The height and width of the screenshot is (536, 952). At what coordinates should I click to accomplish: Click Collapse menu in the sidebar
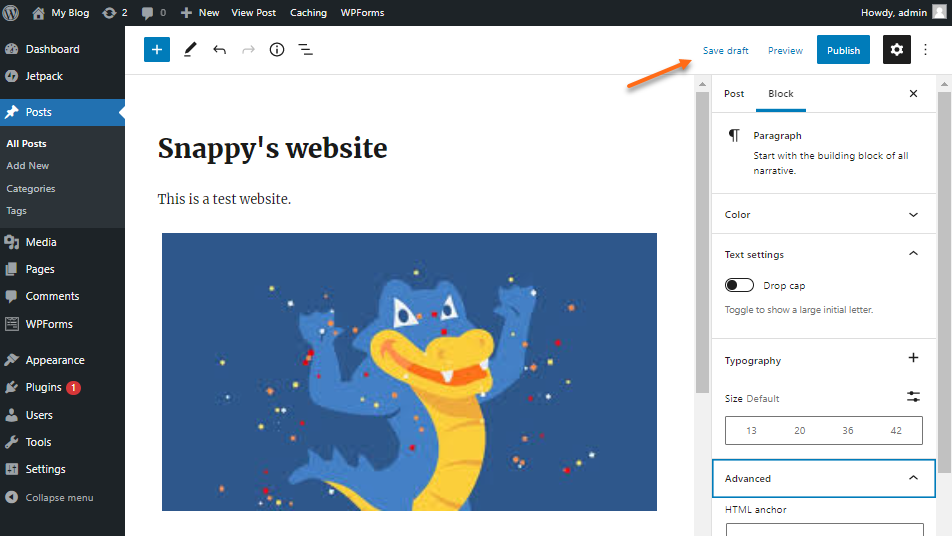point(62,497)
